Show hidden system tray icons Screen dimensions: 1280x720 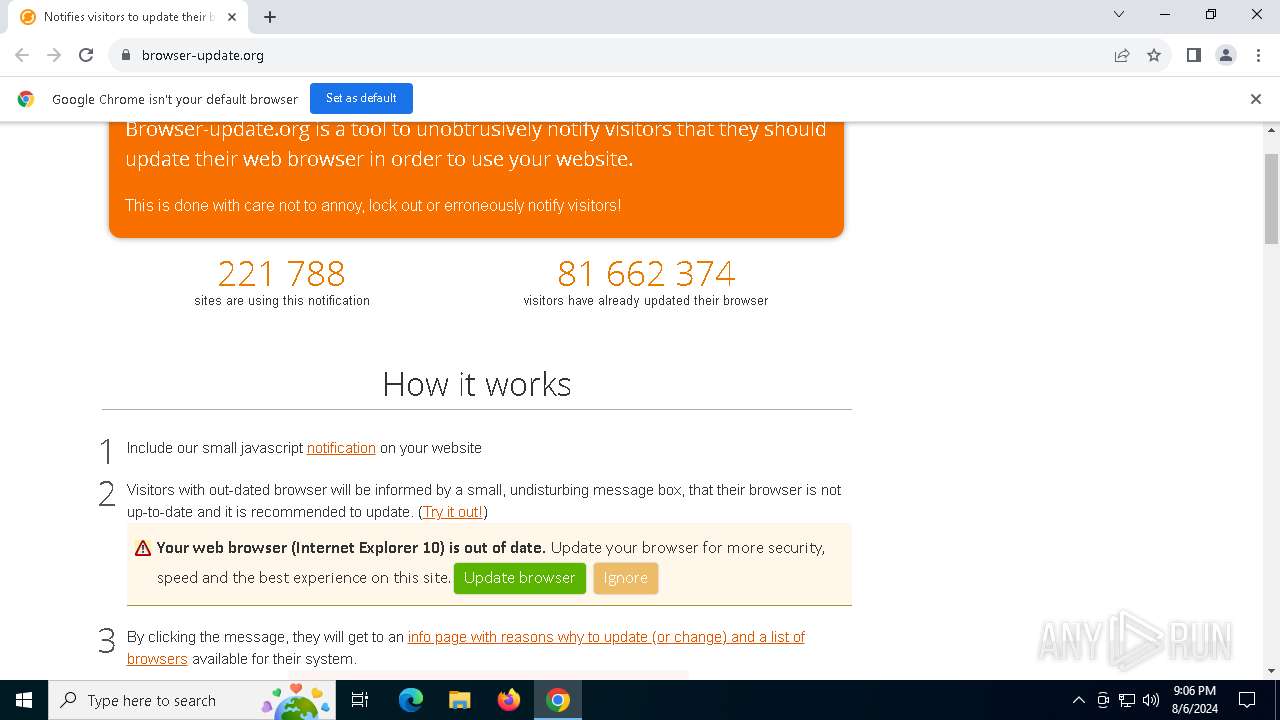pos(1078,700)
